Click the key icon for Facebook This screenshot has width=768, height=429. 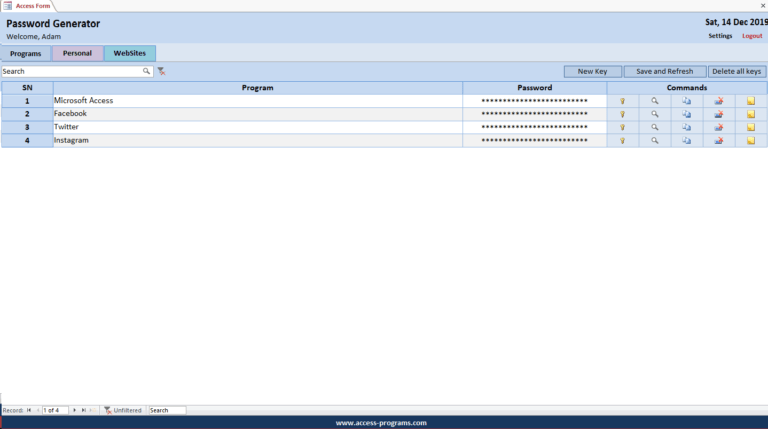623,114
